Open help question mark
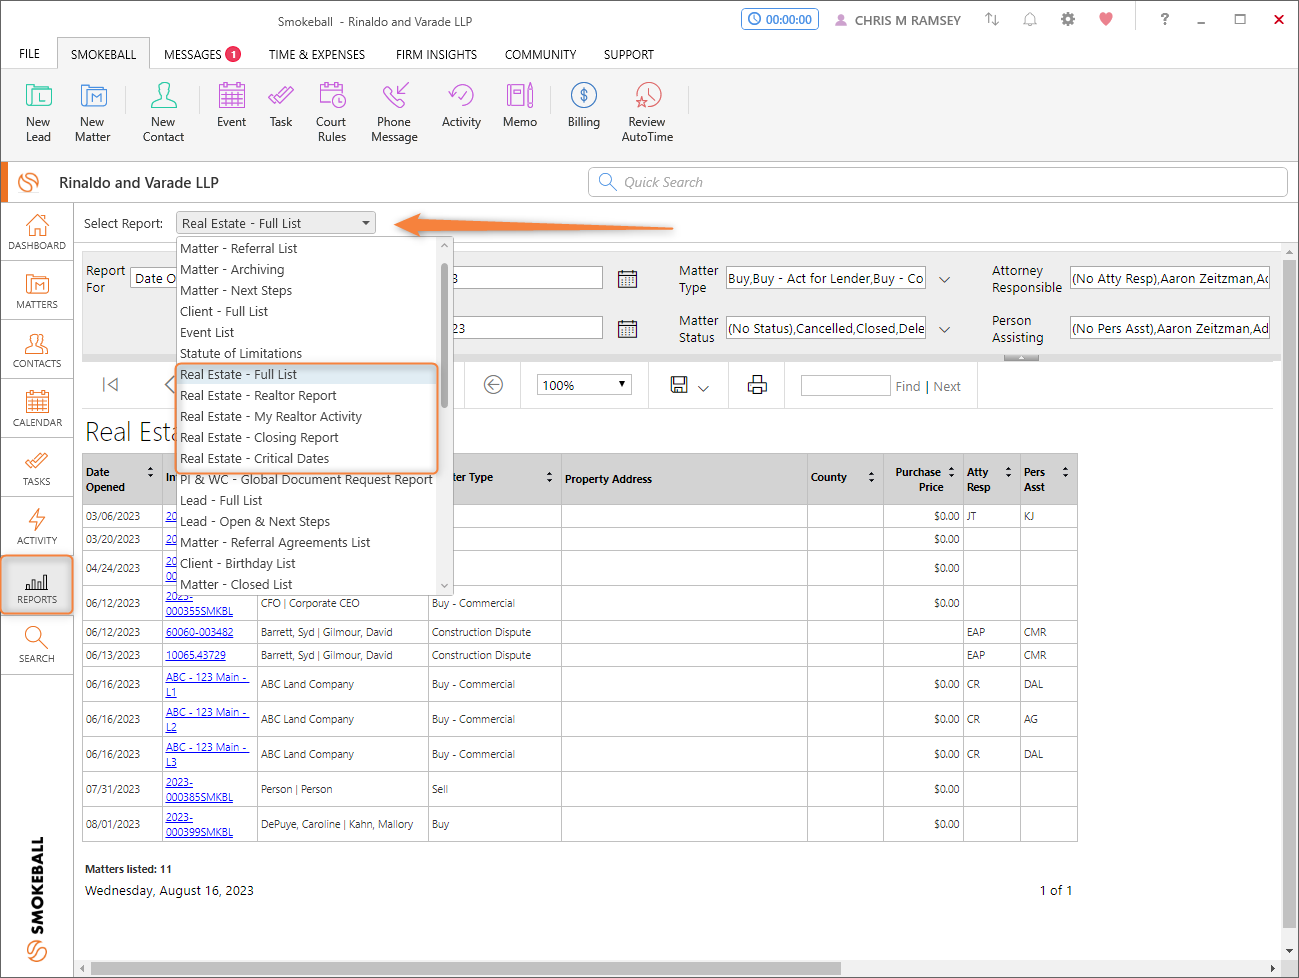 (x=1164, y=19)
